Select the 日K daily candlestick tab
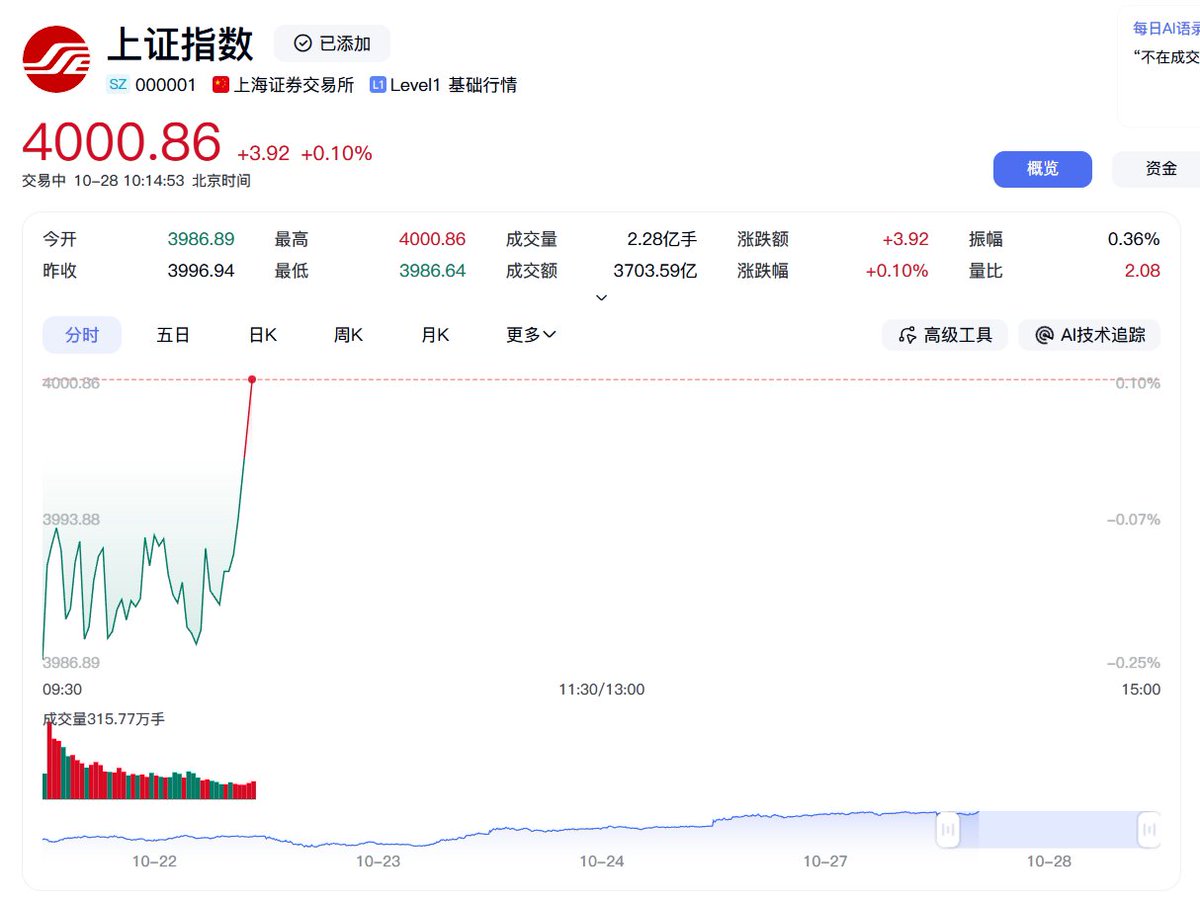Screen dimensions: 1200x902 (x=261, y=335)
